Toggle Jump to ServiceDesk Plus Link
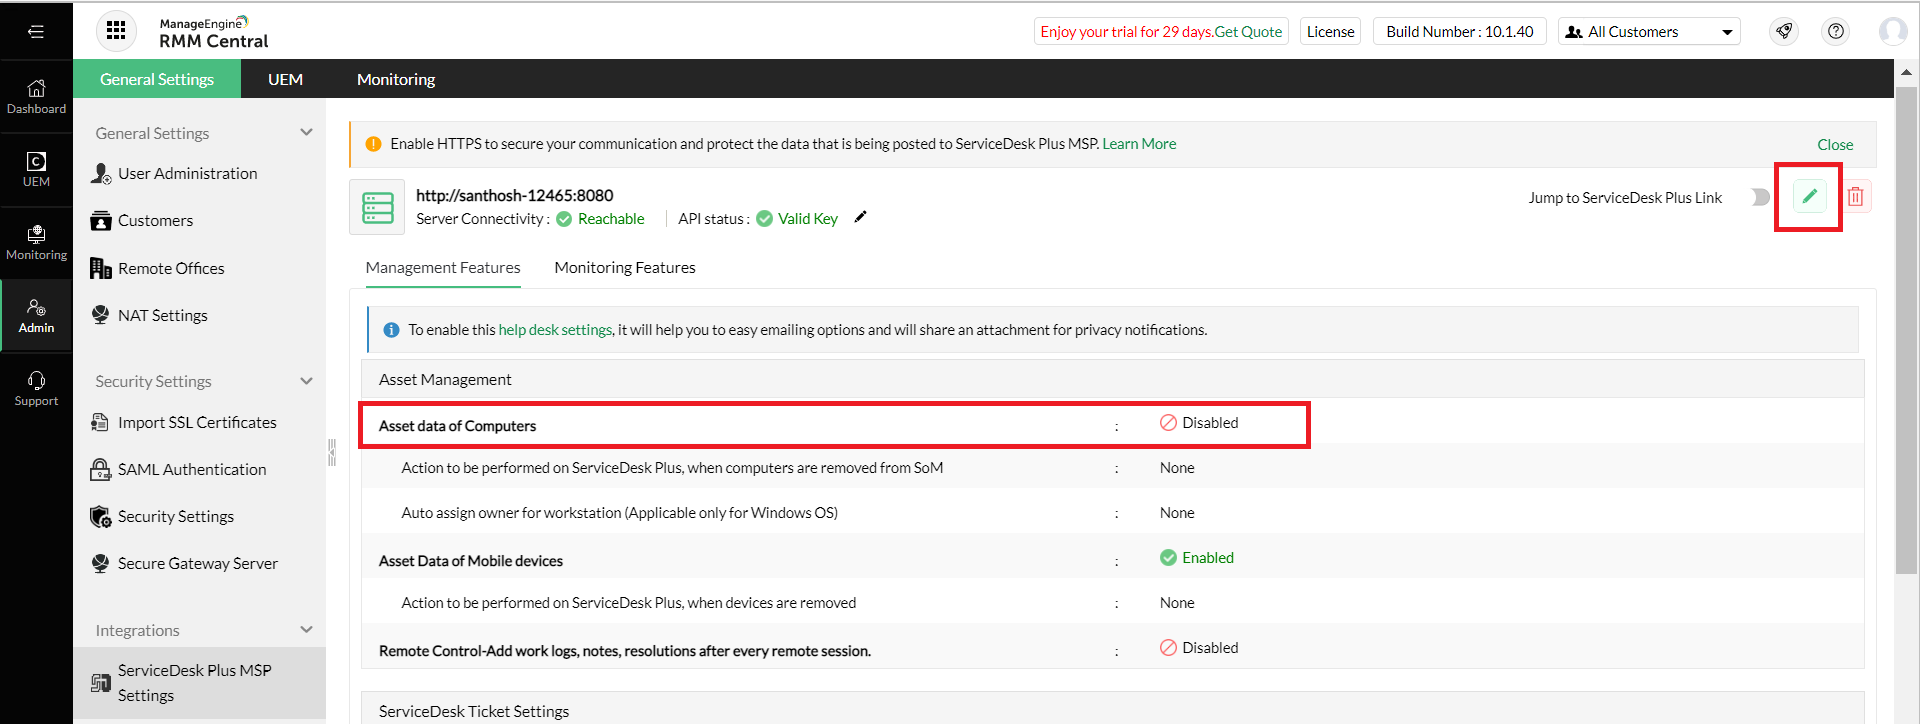The image size is (1920, 724). [1759, 197]
